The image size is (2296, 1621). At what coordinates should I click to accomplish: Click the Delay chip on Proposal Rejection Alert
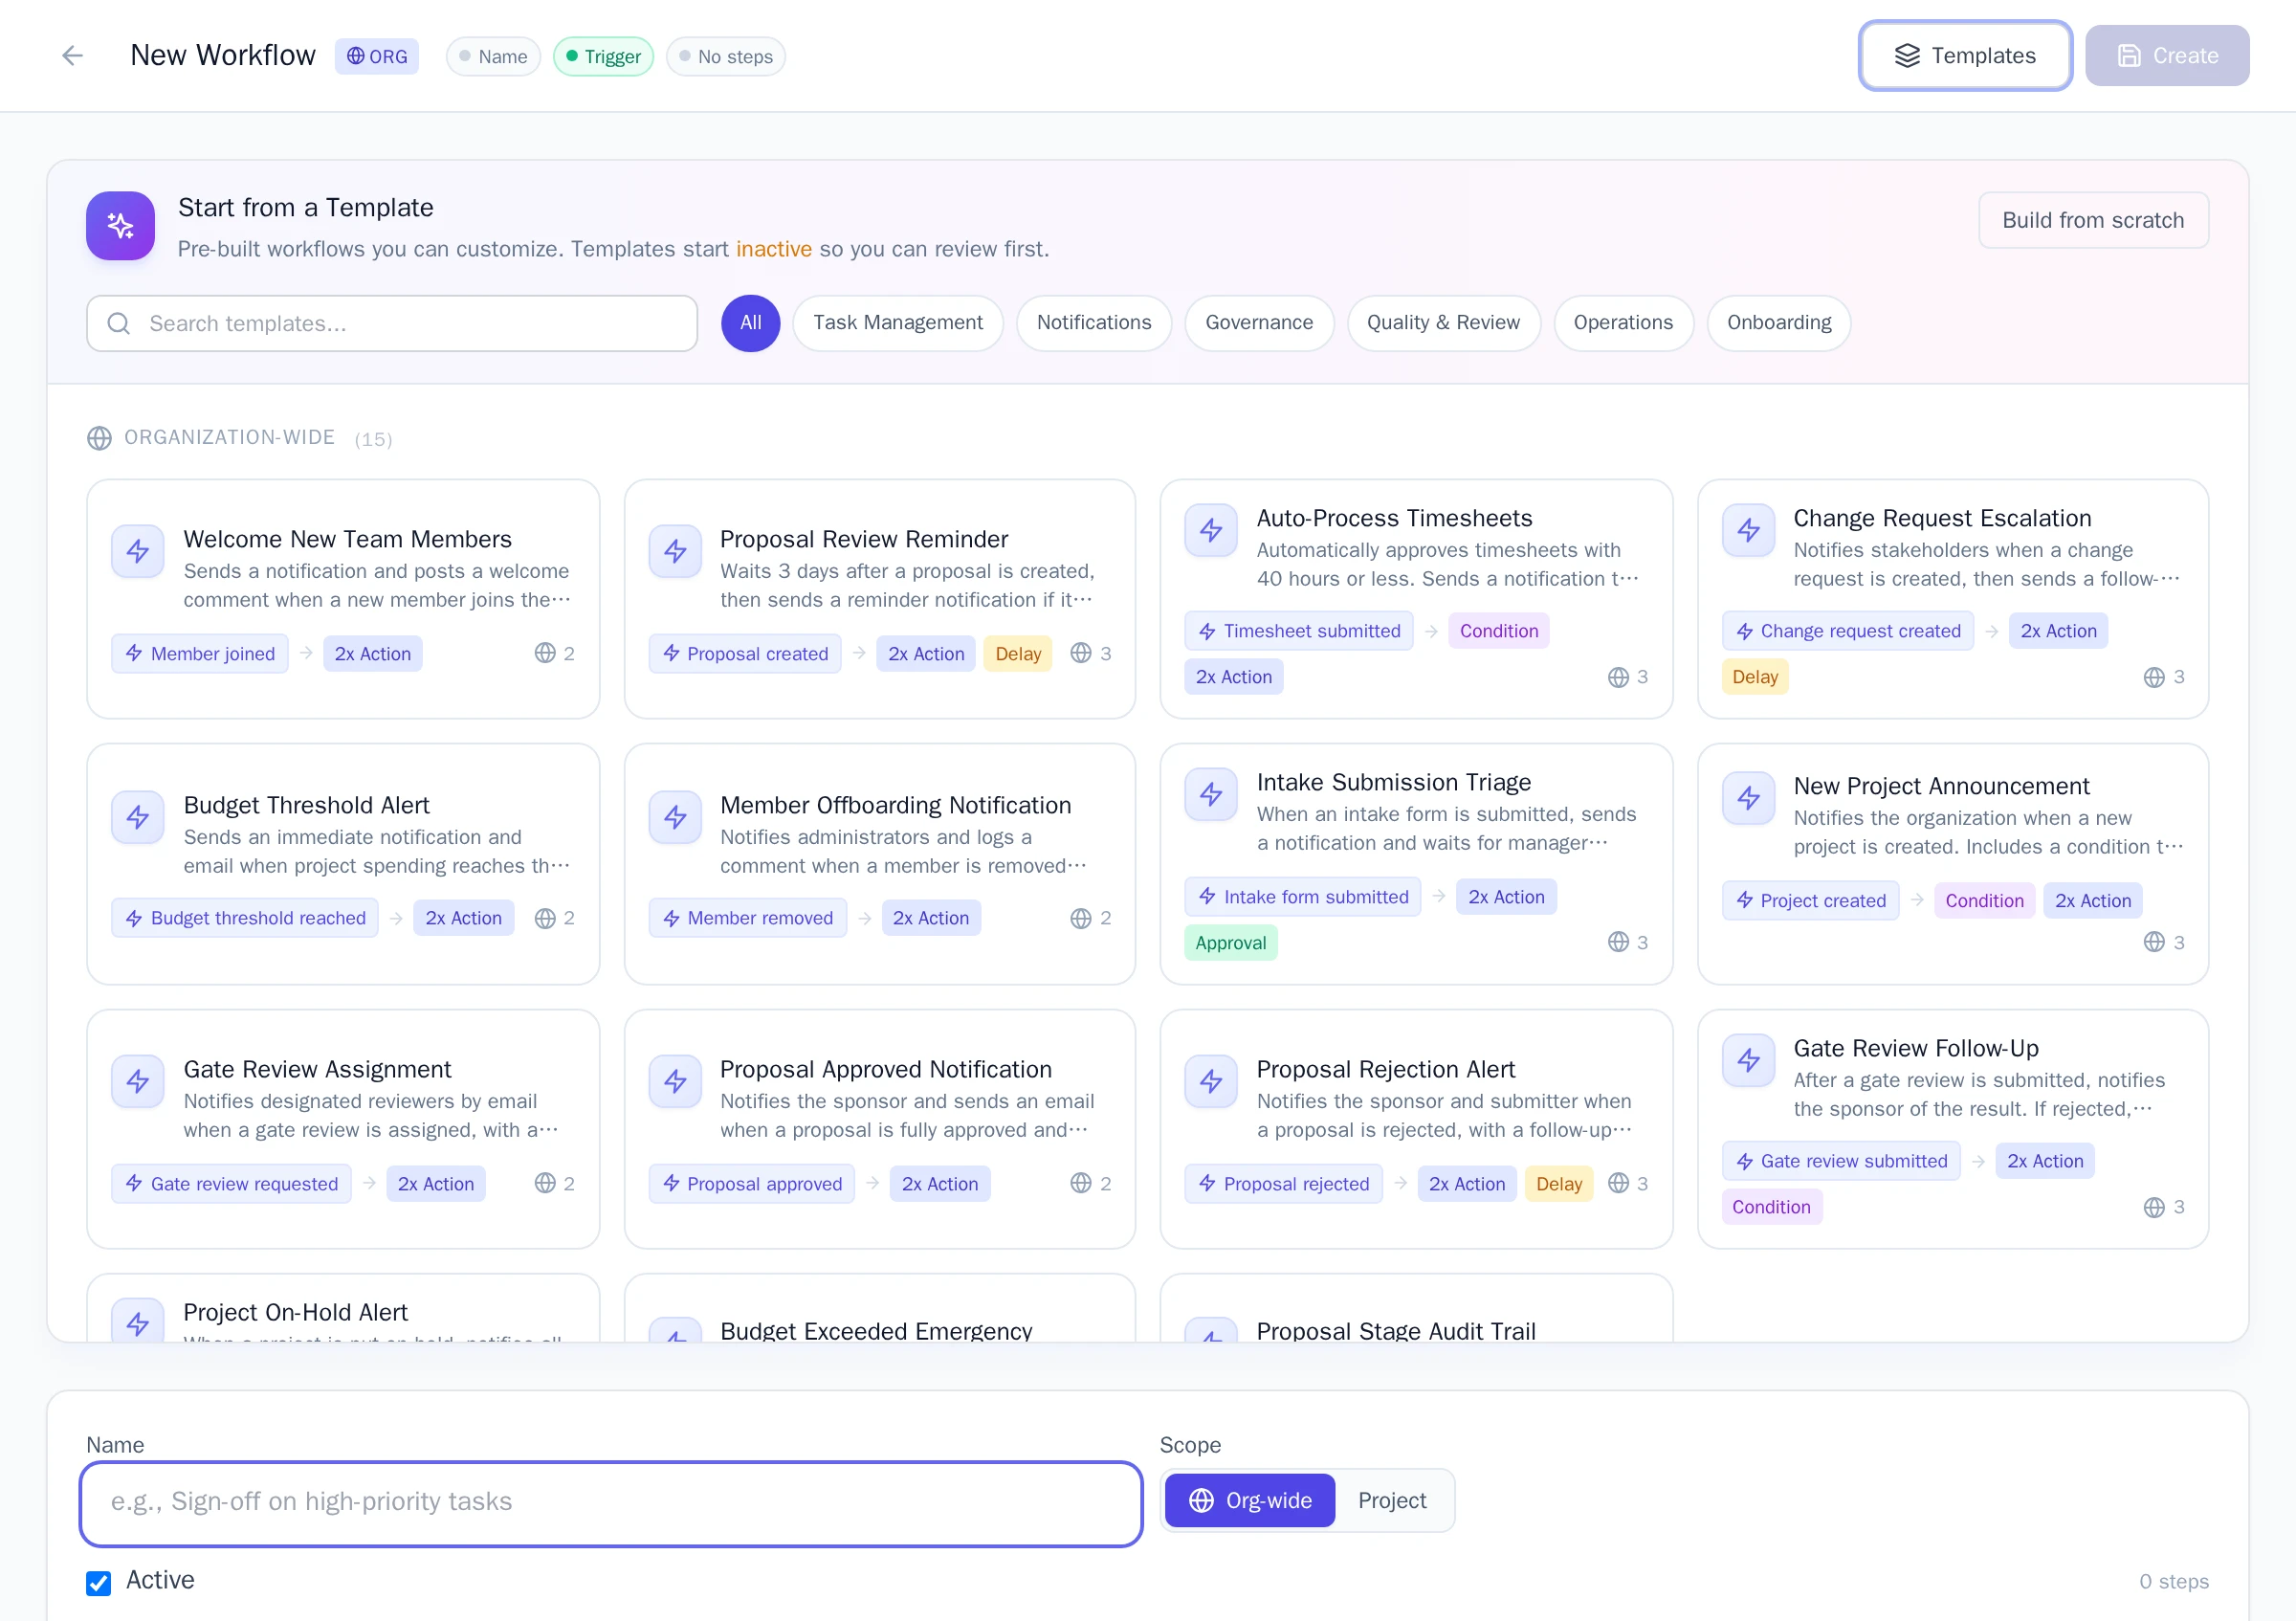point(1558,1184)
